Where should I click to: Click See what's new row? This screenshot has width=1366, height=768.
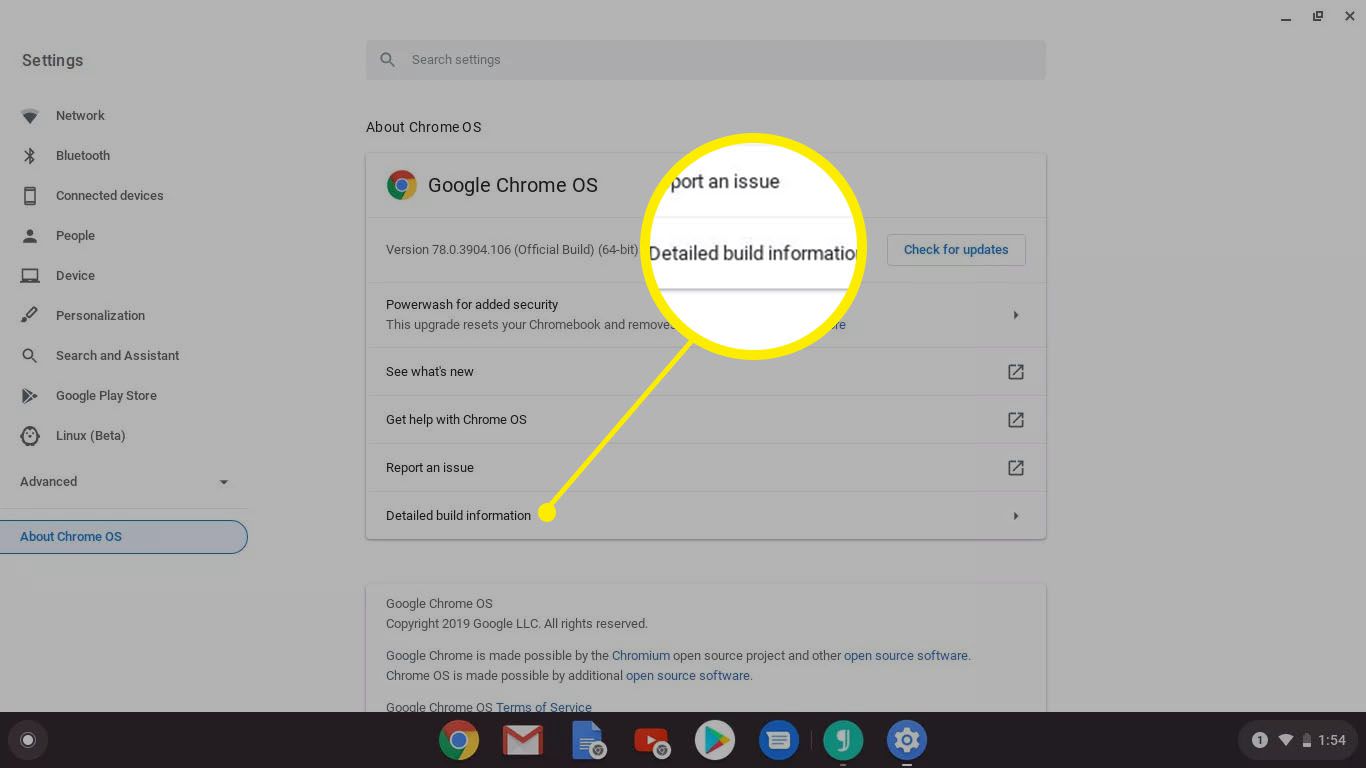(x=706, y=372)
